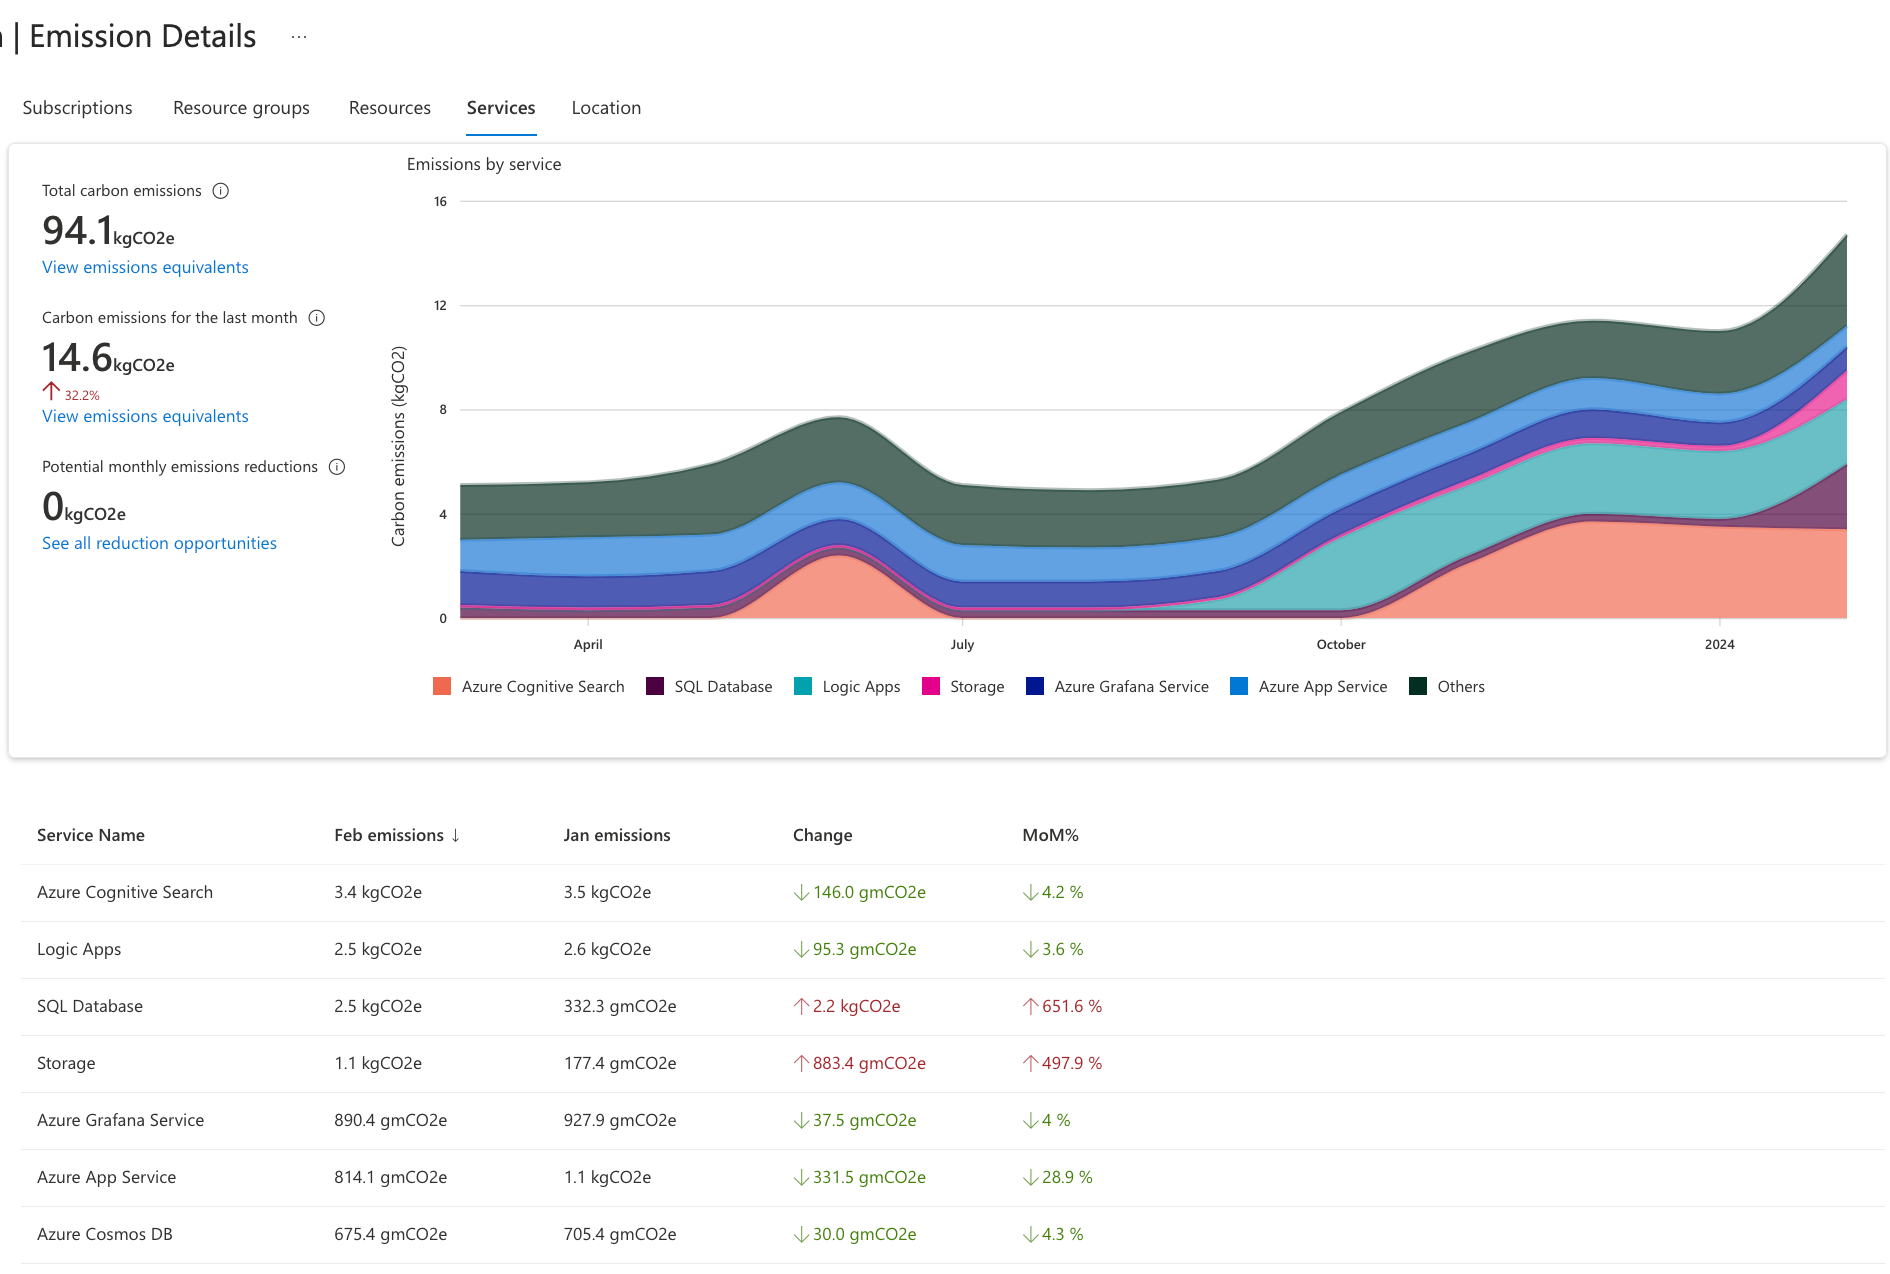
Task: Click the Azure Grafana Service legend icon
Action: click(x=1035, y=686)
